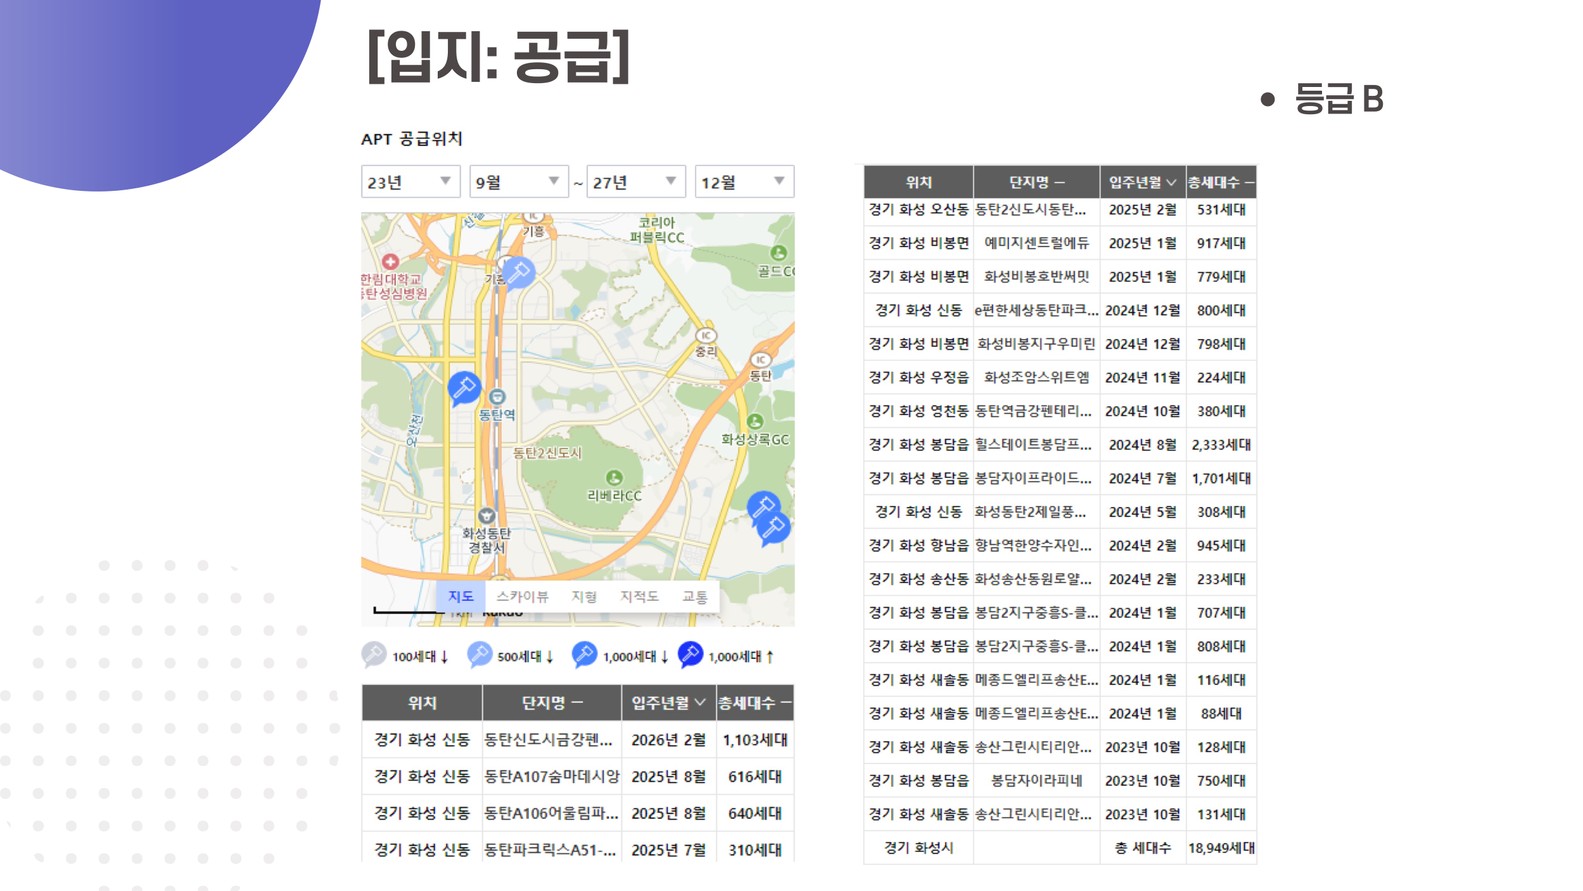Open the 27년 end year dropdown
The width and height of the screenshot is (1583, 891).
point(635,182)
